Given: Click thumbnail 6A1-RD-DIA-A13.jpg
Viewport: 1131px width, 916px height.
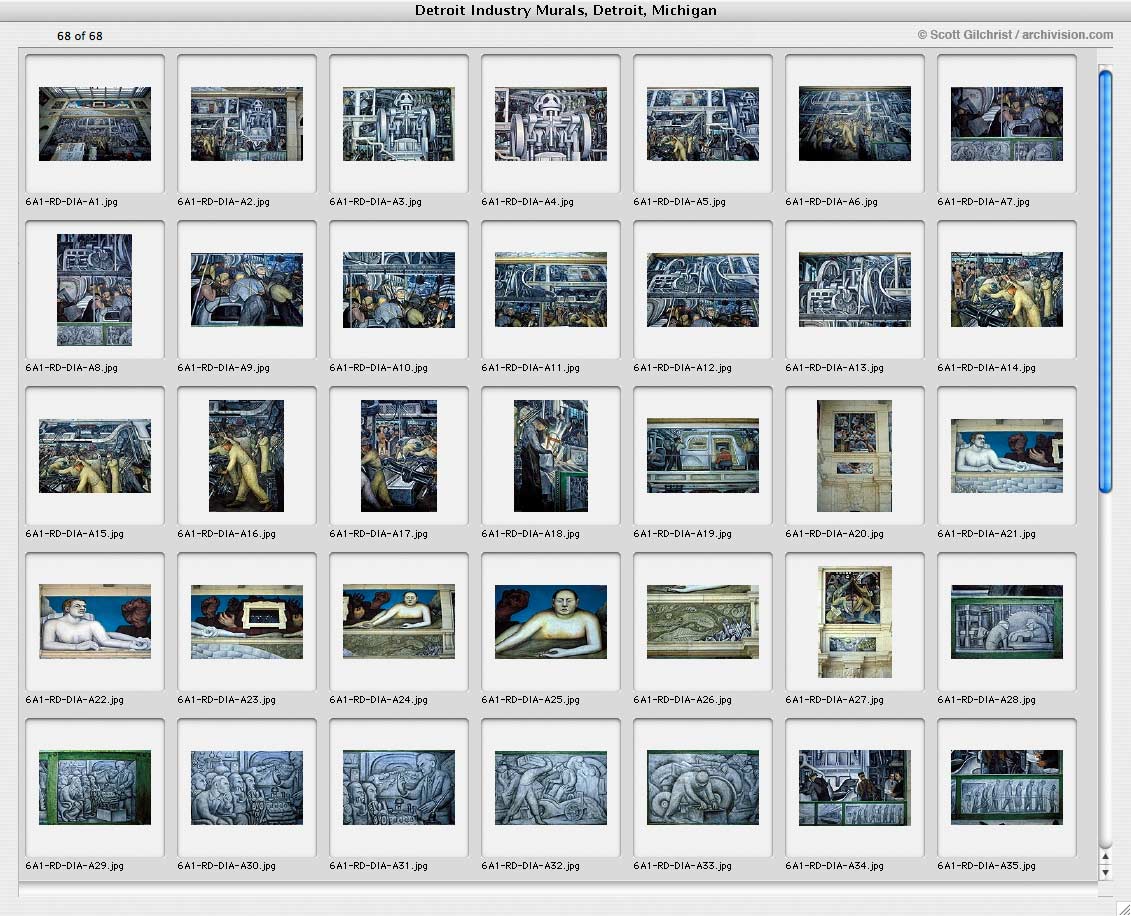Looking at the screenshot, I should point(855,290).
